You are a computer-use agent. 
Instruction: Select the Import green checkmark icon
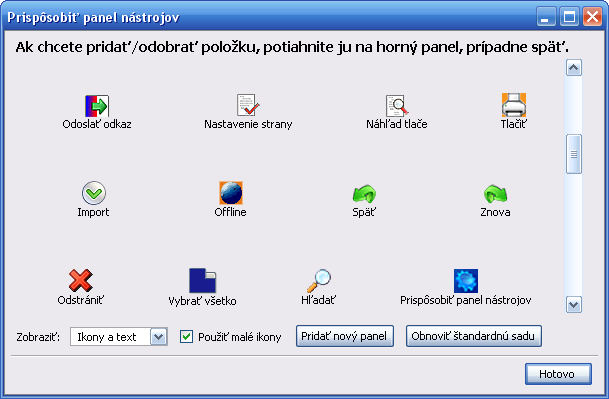pyautogui.click(x=94, y=193)
